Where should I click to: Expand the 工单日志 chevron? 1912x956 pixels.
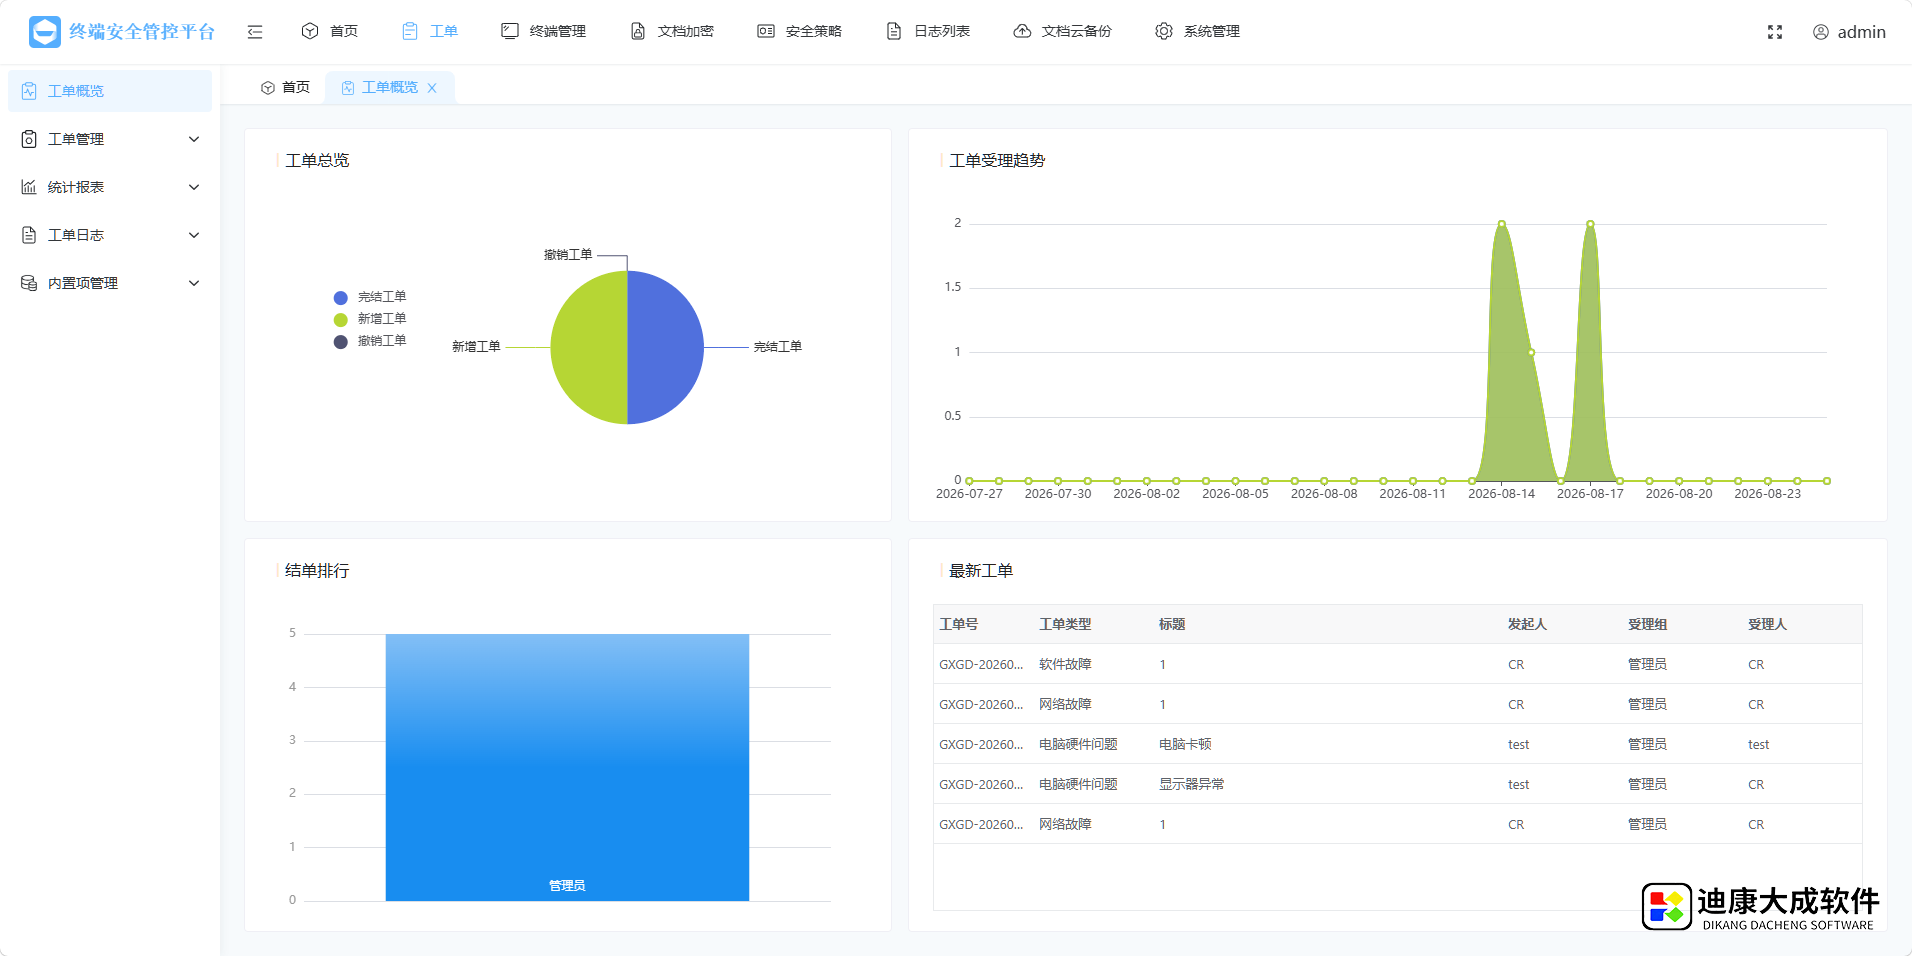194,235
